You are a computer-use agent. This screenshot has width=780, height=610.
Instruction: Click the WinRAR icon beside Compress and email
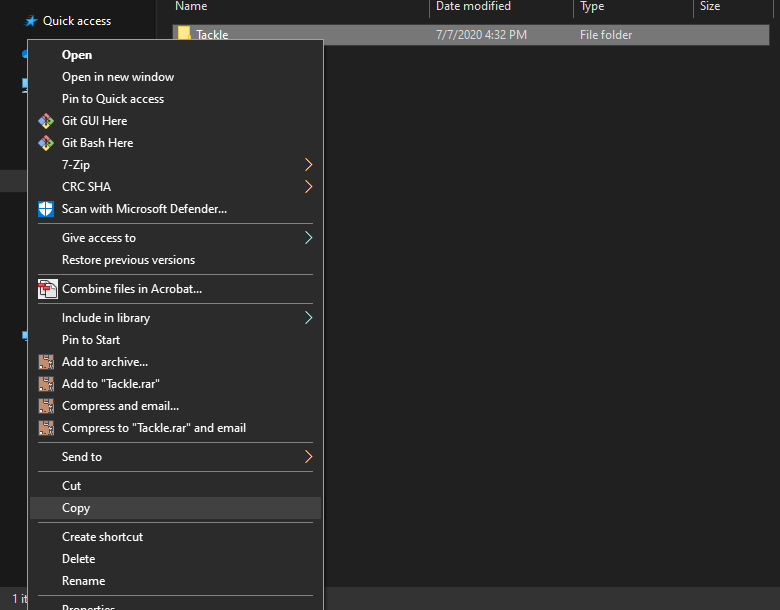[x=45, y=406]
